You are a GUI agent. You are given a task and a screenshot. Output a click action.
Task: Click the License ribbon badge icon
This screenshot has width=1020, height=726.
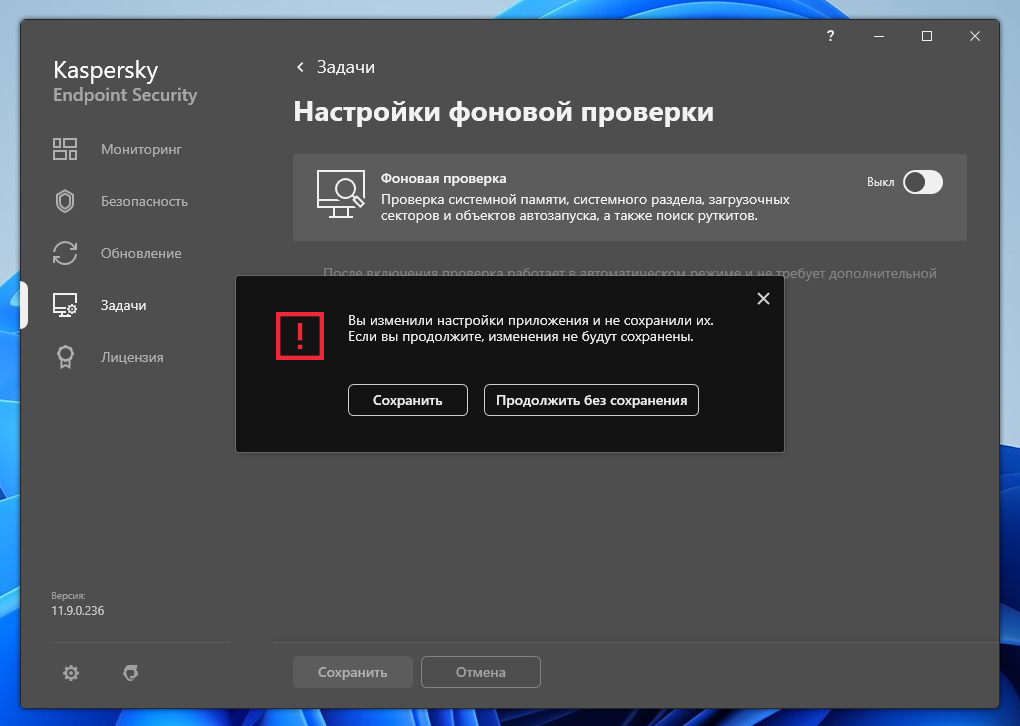pyautogui.click(x=65, y=357)
